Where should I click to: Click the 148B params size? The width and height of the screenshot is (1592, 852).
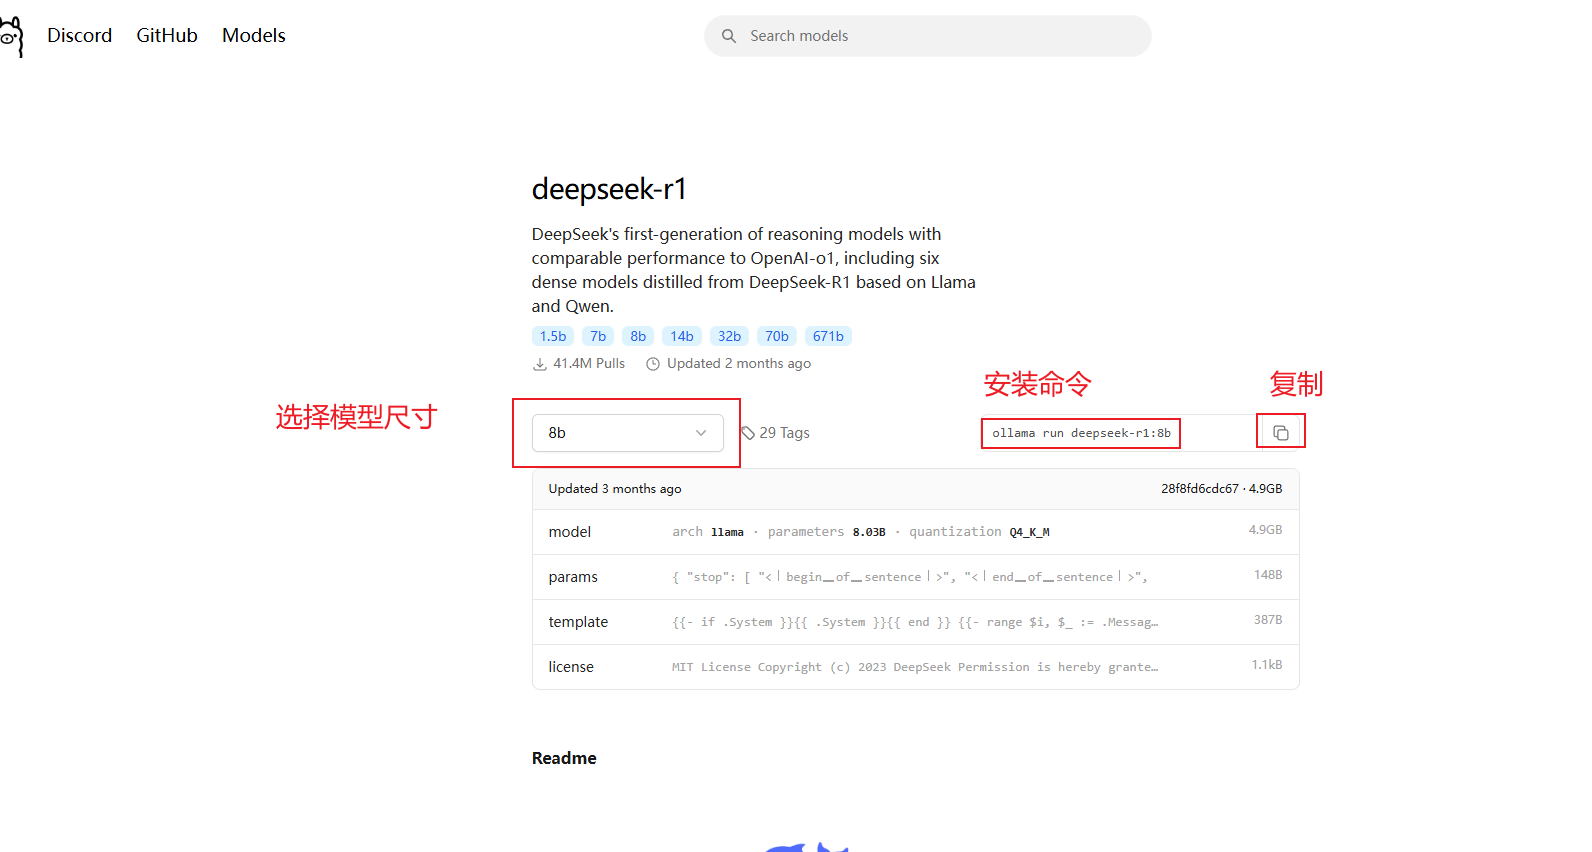(1268, 575)
